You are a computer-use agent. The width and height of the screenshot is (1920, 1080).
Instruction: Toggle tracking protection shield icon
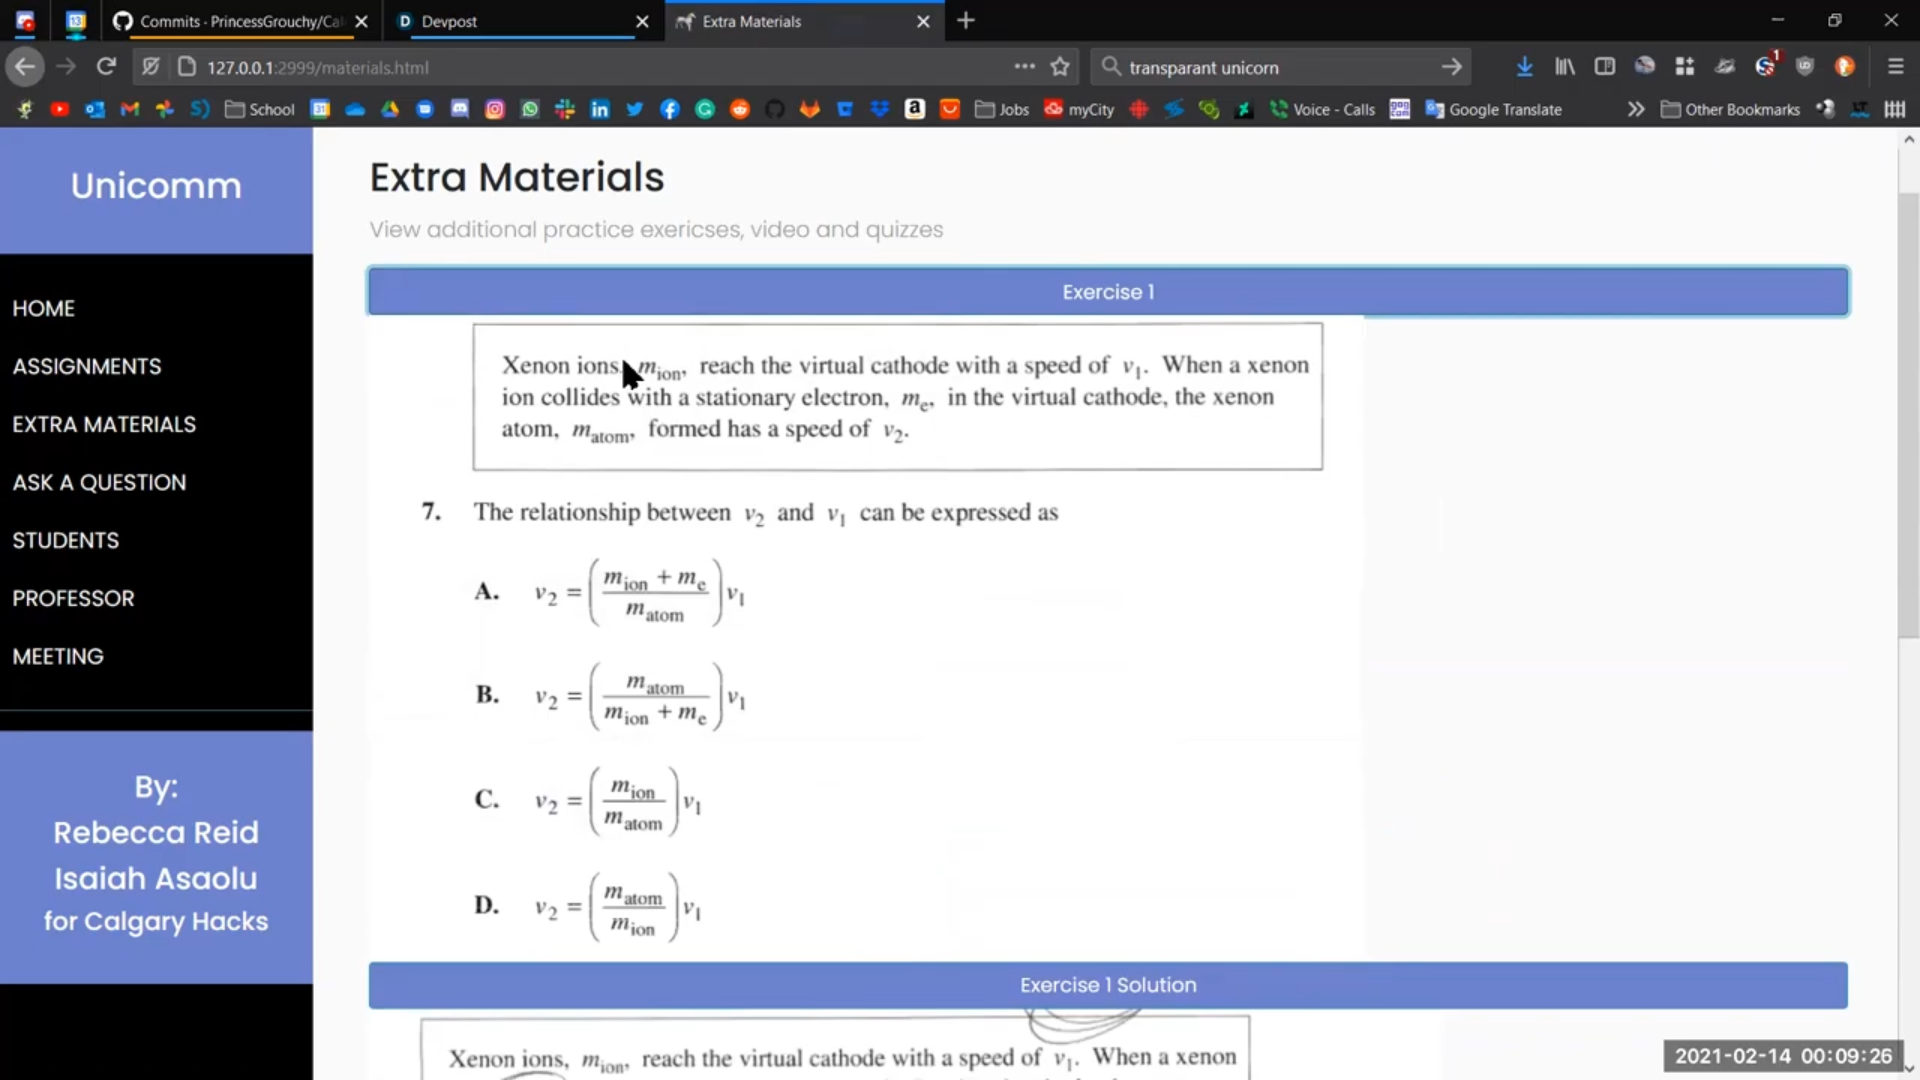150,67
